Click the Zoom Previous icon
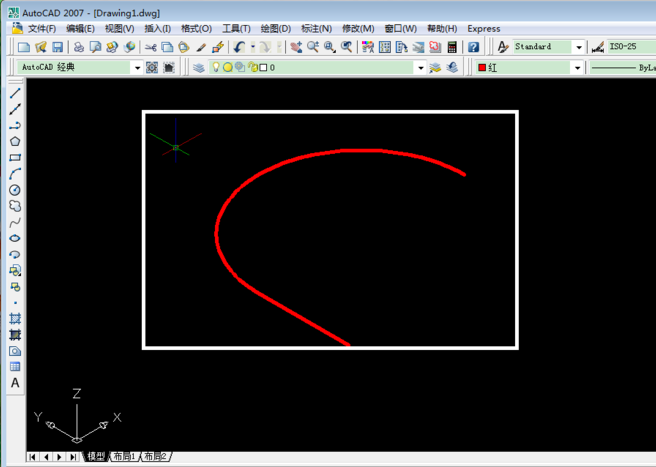The height and width of the screenshot is (467, 656). tap(346, 47)
